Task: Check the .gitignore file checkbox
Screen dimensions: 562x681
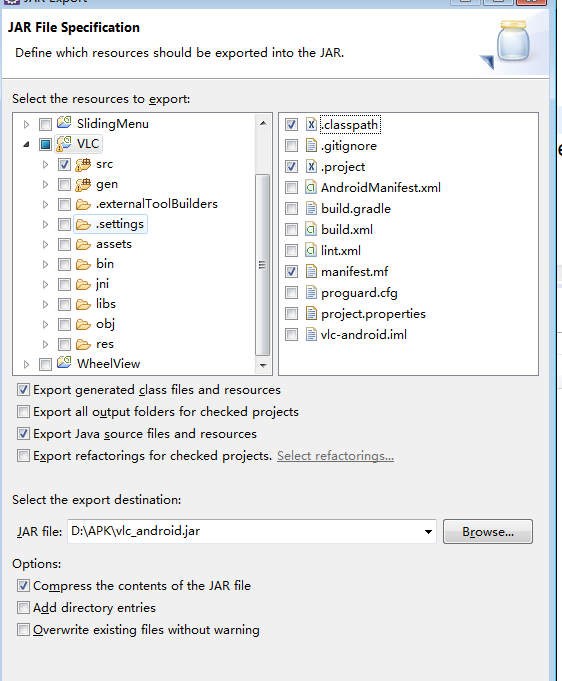Action: click(x=291, y=145)
